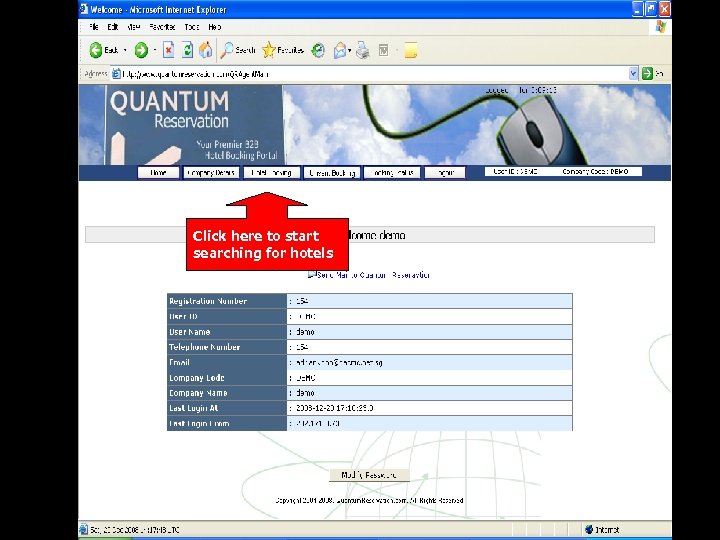Click the Windows flag logo icon

coord(660,27)
